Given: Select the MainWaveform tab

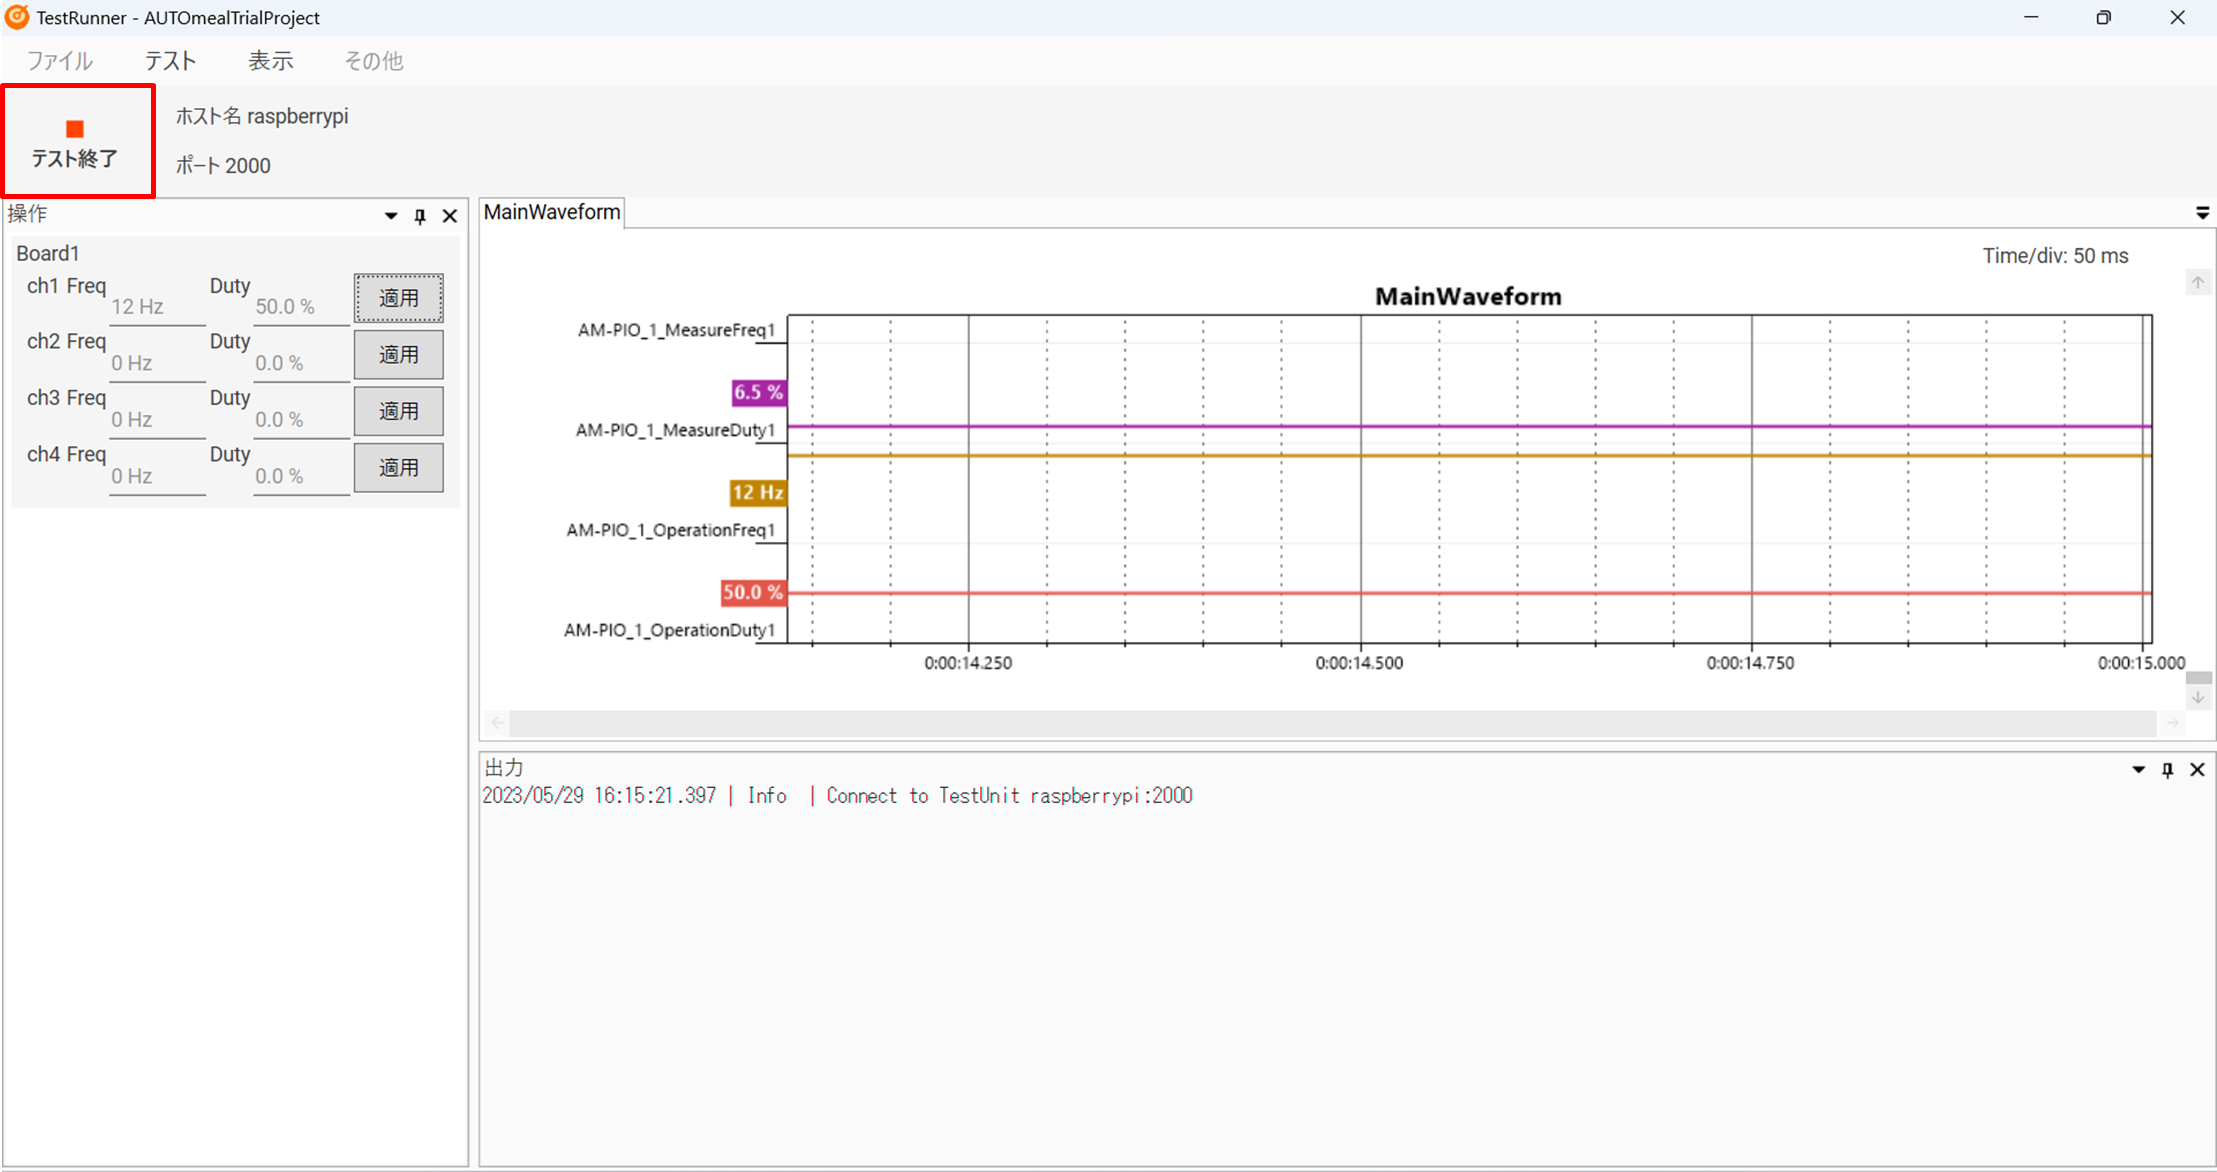Looking at the screenshot, I should (x=552, y=213).
